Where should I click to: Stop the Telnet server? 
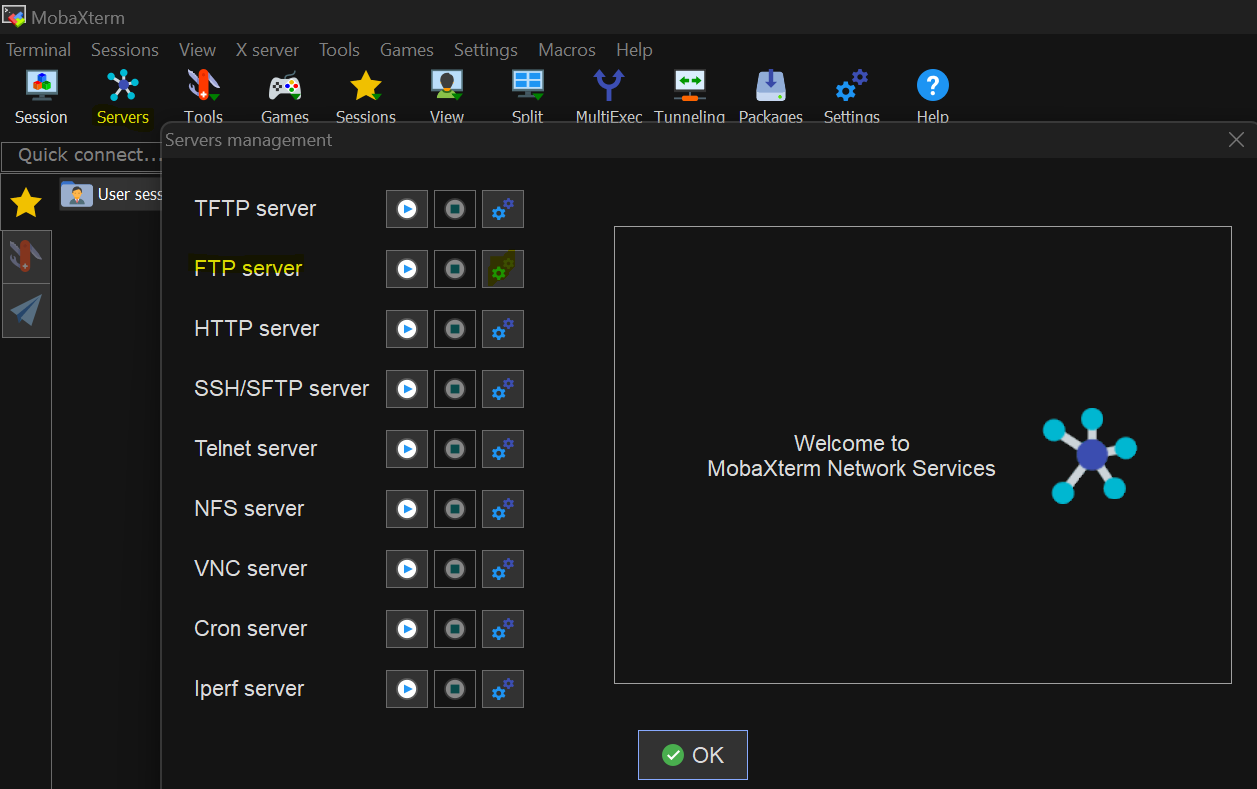click(455, 449)
